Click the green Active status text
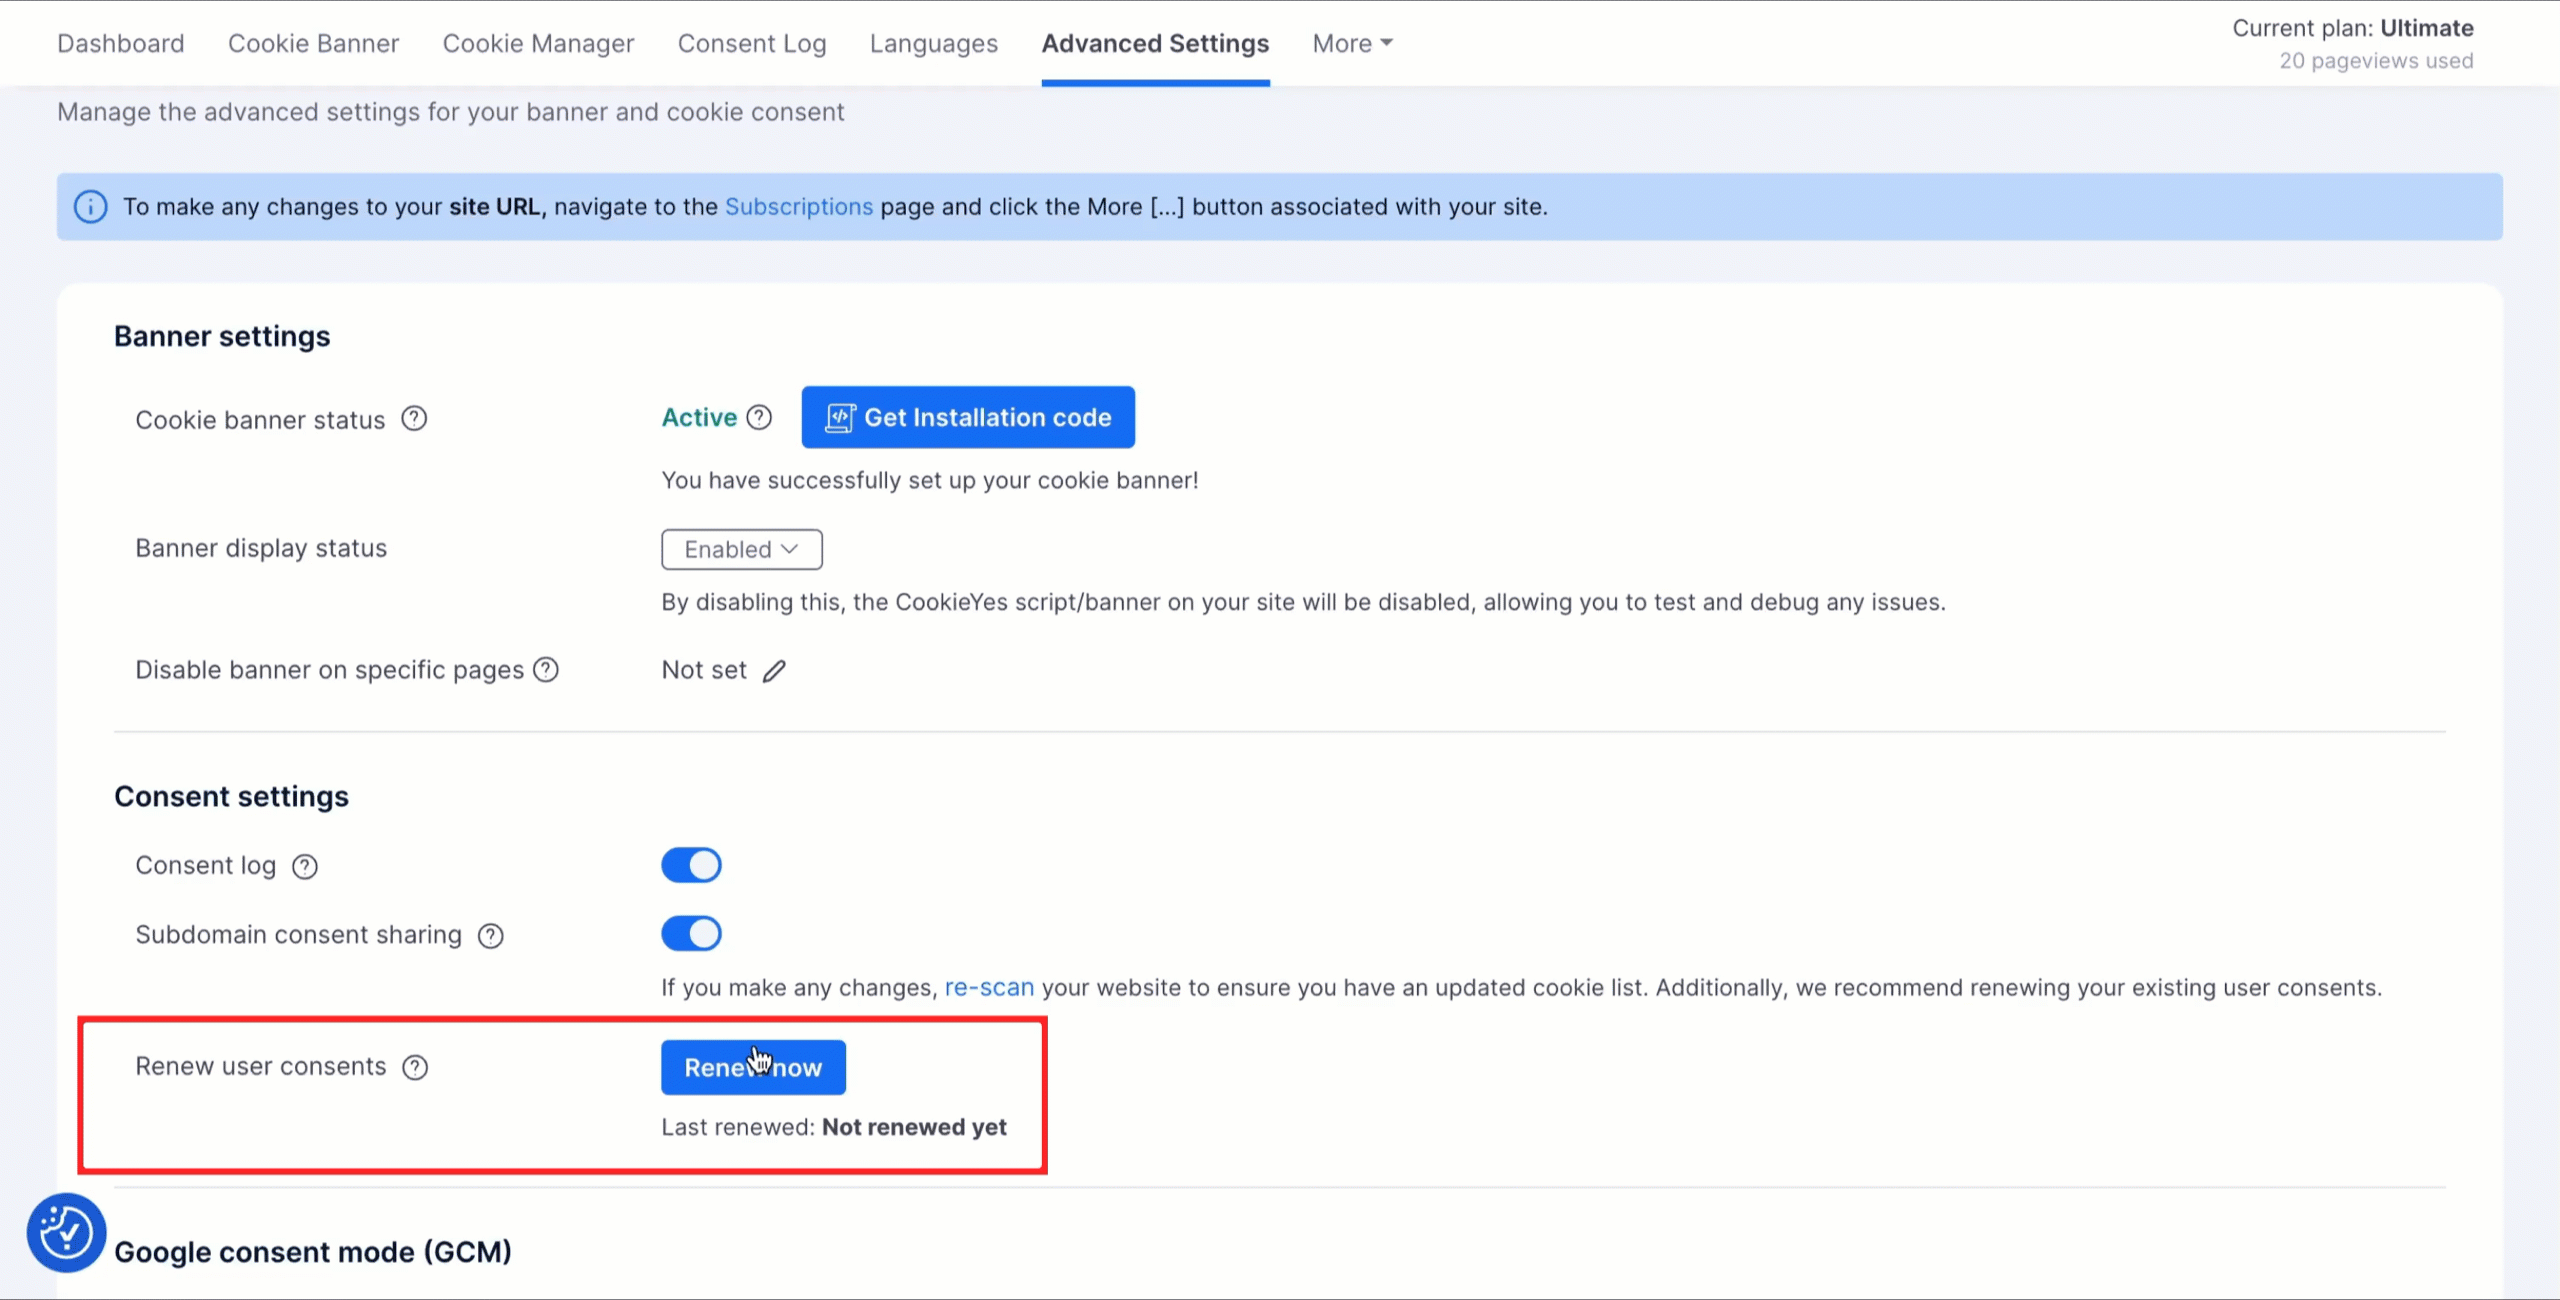The width and height of the screenshot is (2560, 1300). coord(699,417)
